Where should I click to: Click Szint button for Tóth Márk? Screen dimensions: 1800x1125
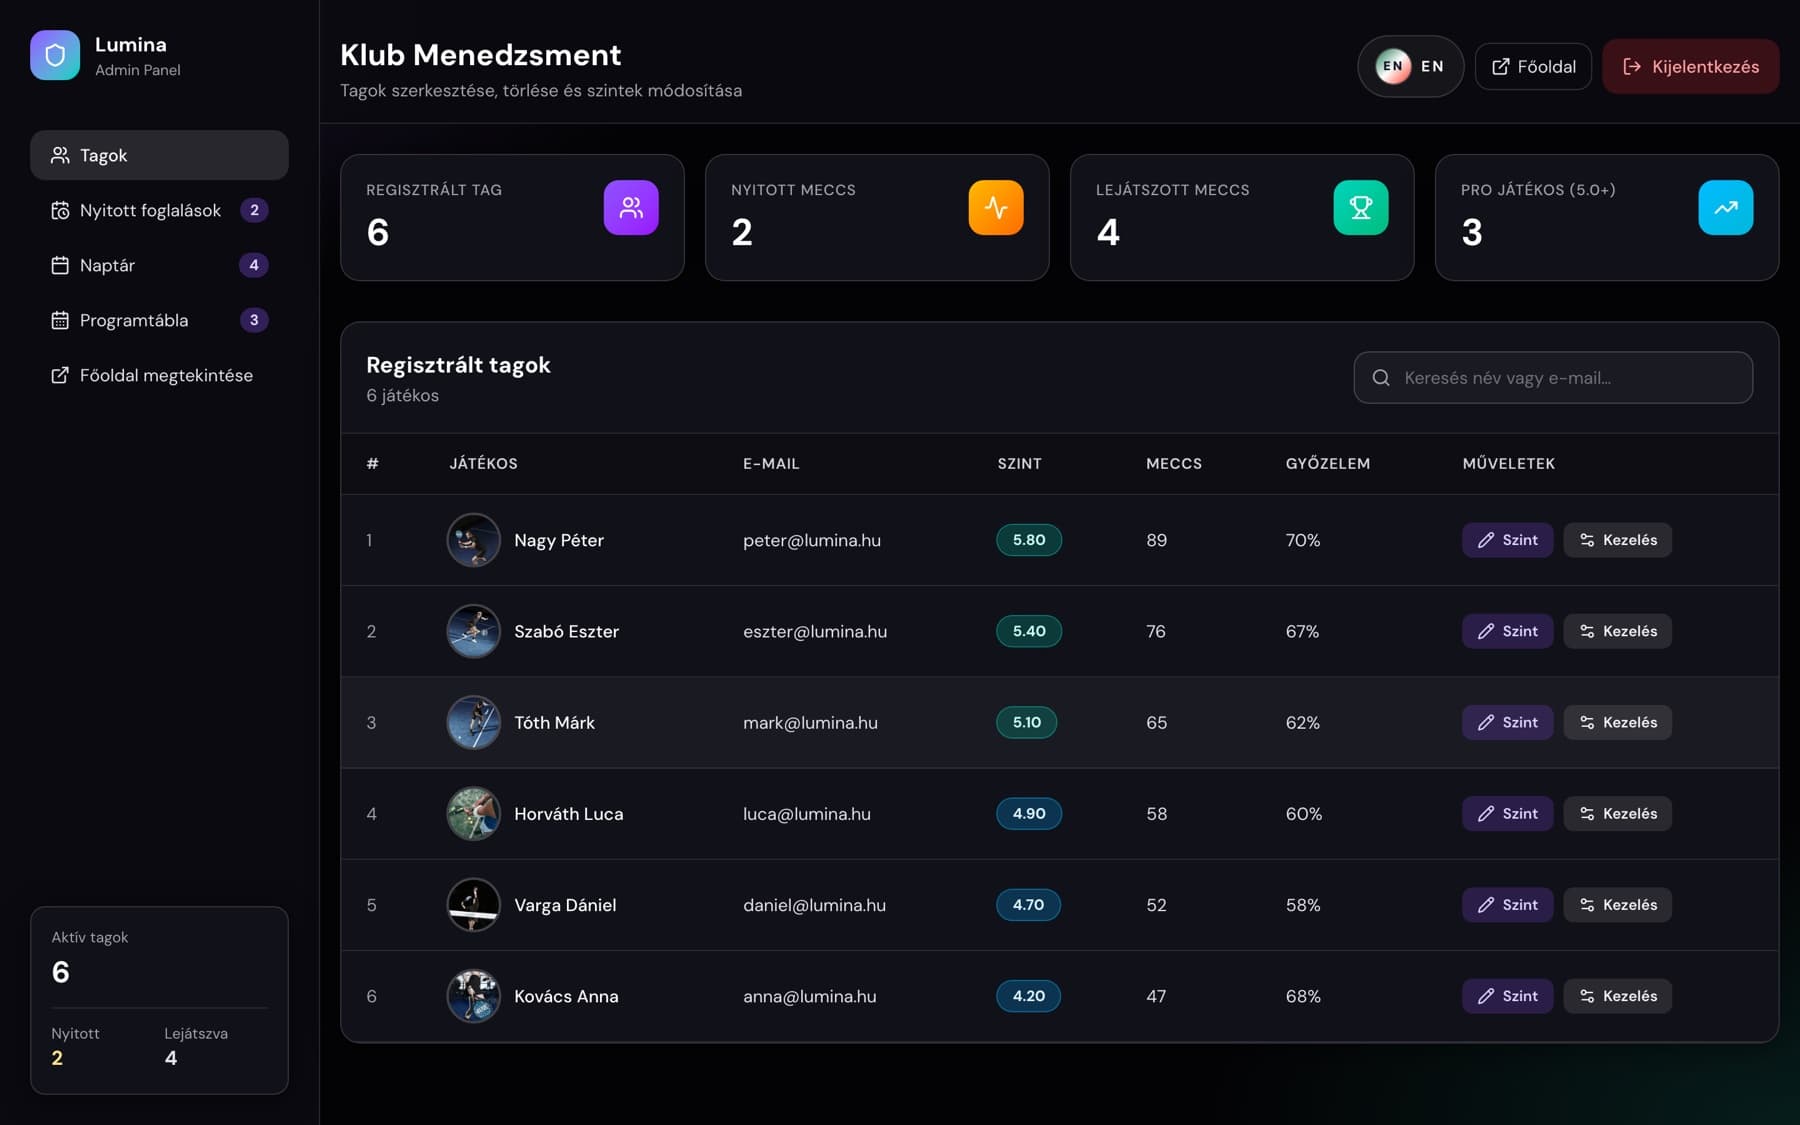click(1507, 722)
